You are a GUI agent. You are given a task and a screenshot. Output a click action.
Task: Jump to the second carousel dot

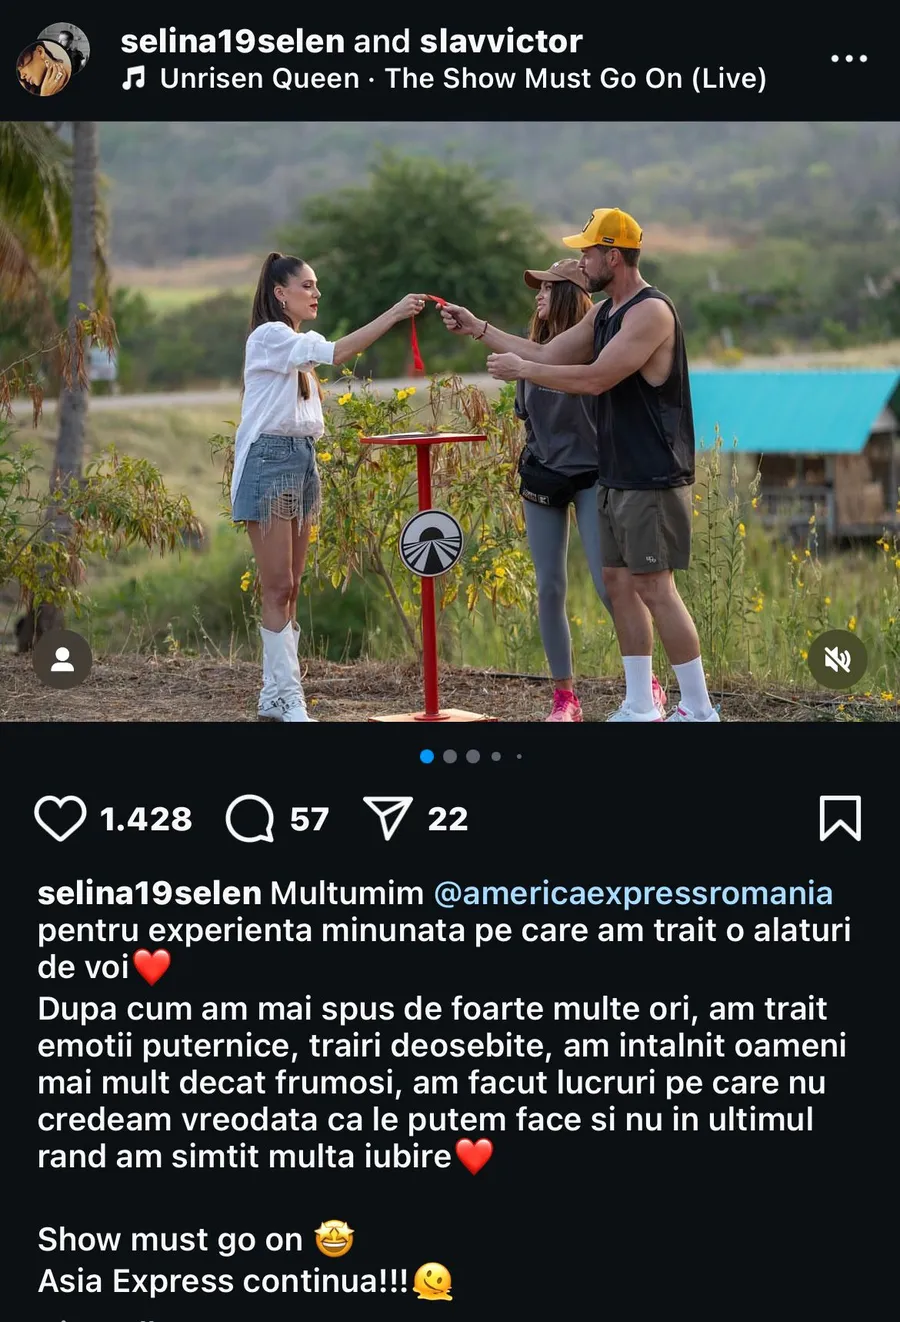coord(450,756)
